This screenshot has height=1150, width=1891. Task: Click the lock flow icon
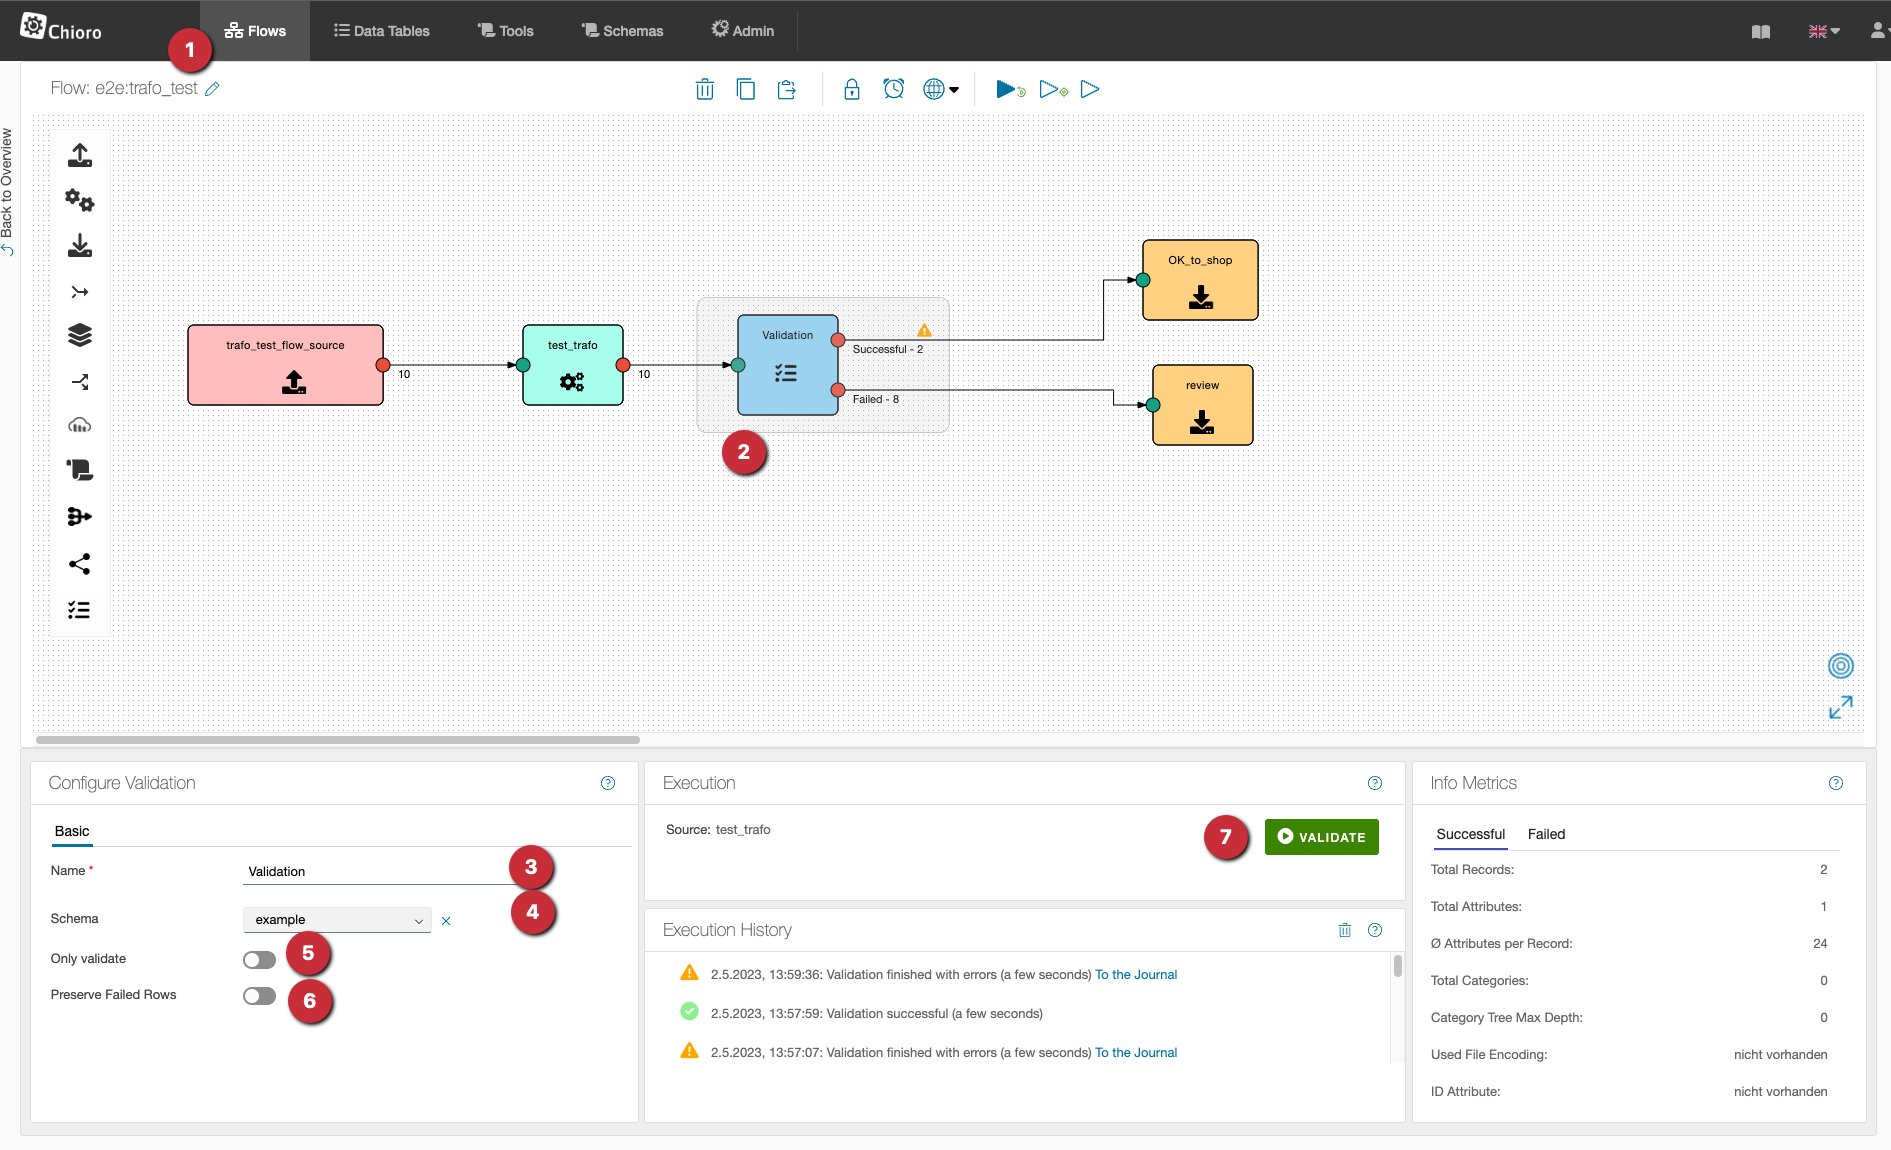852,89
